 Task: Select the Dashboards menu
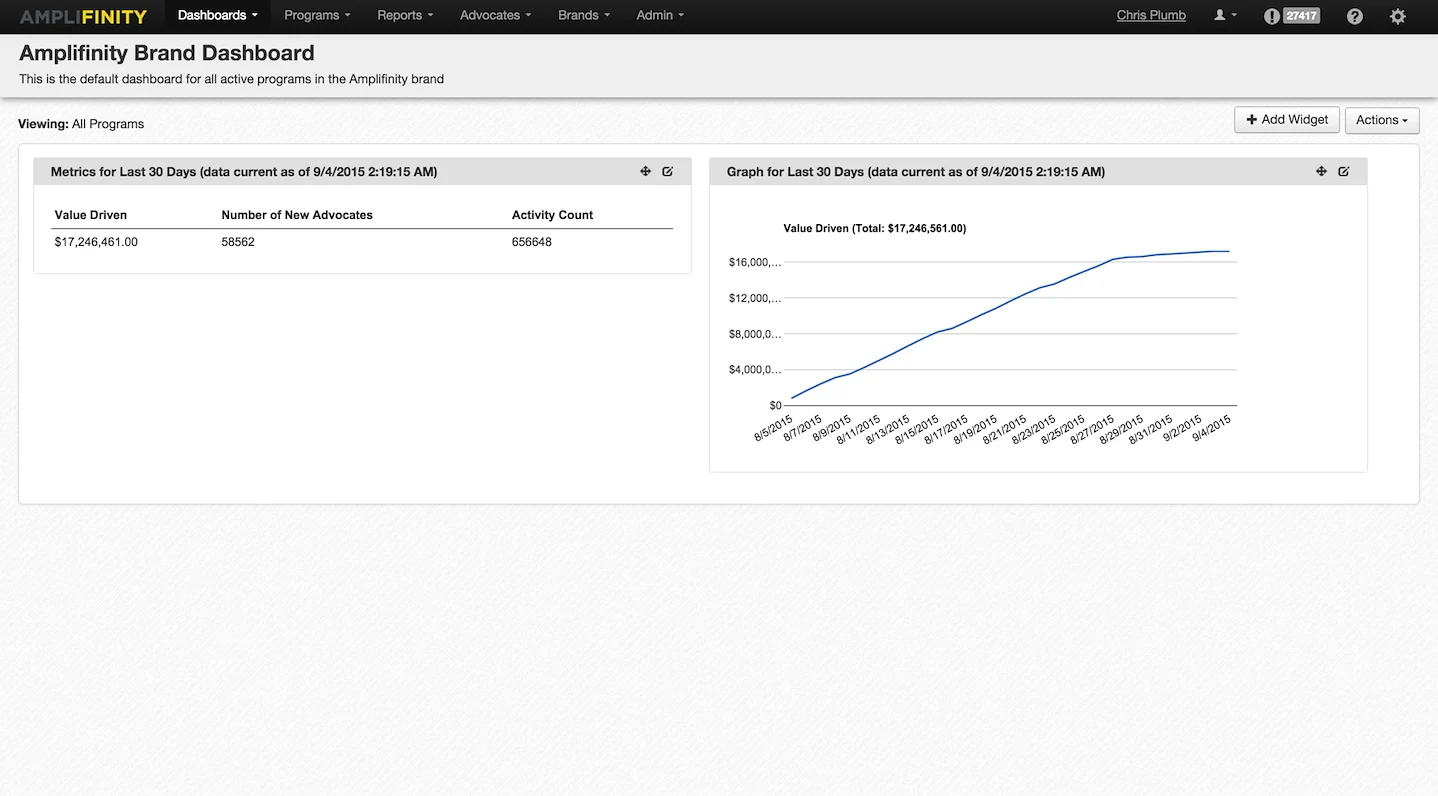216,16
